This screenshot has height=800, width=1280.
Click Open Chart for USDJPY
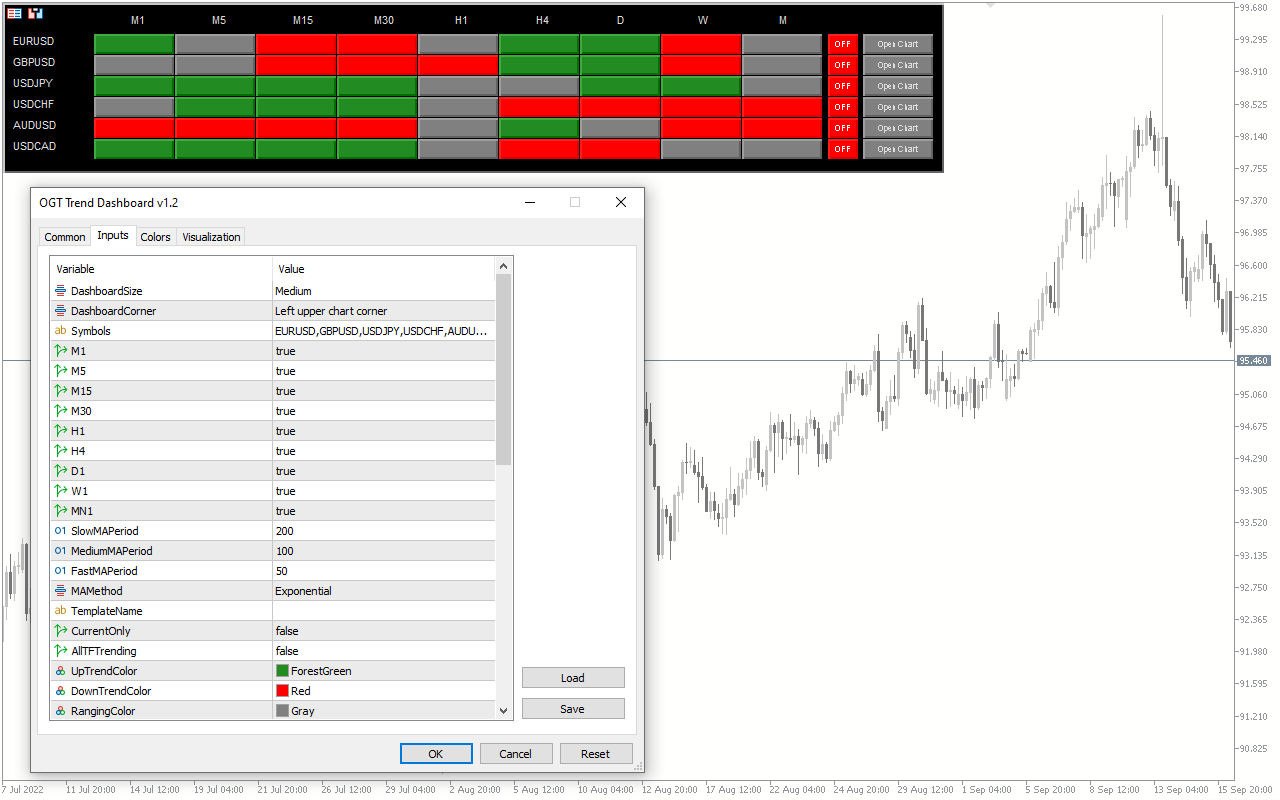pos(898,86)
